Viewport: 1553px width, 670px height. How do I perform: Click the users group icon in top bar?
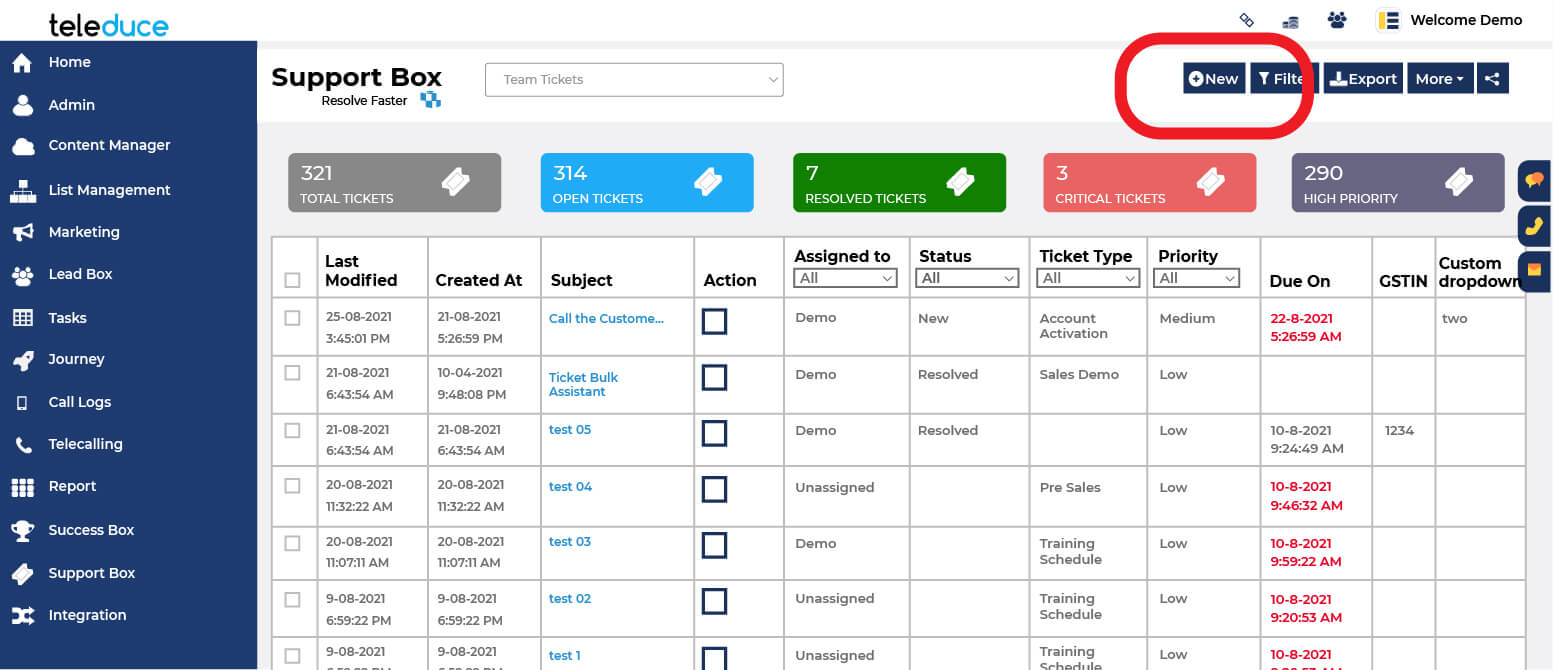pos(1337,18)
